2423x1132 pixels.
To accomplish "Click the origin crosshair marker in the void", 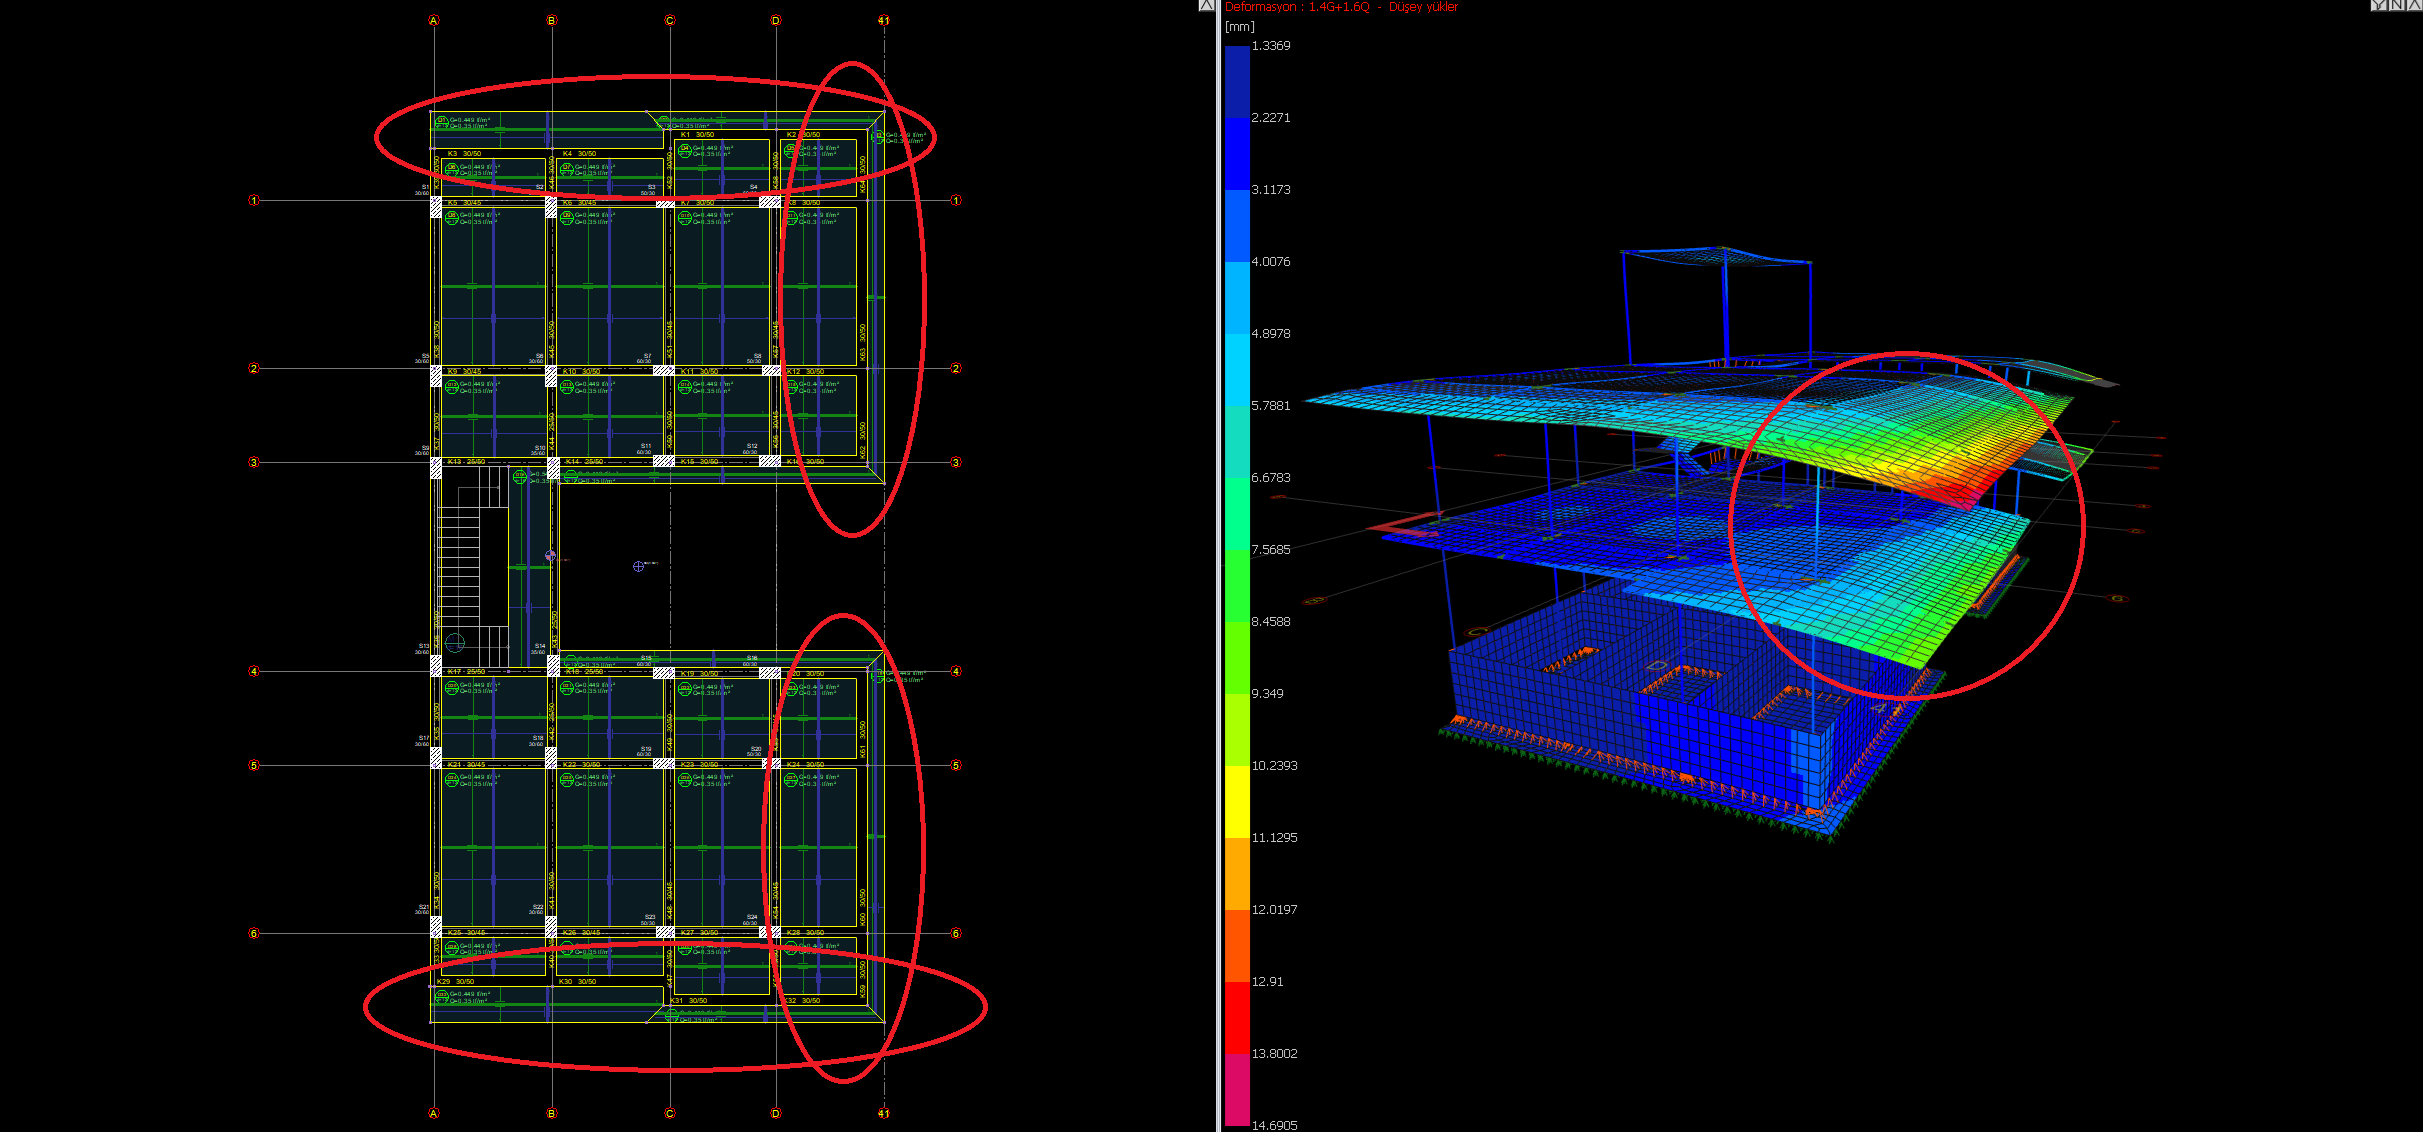I will point(639,566).
